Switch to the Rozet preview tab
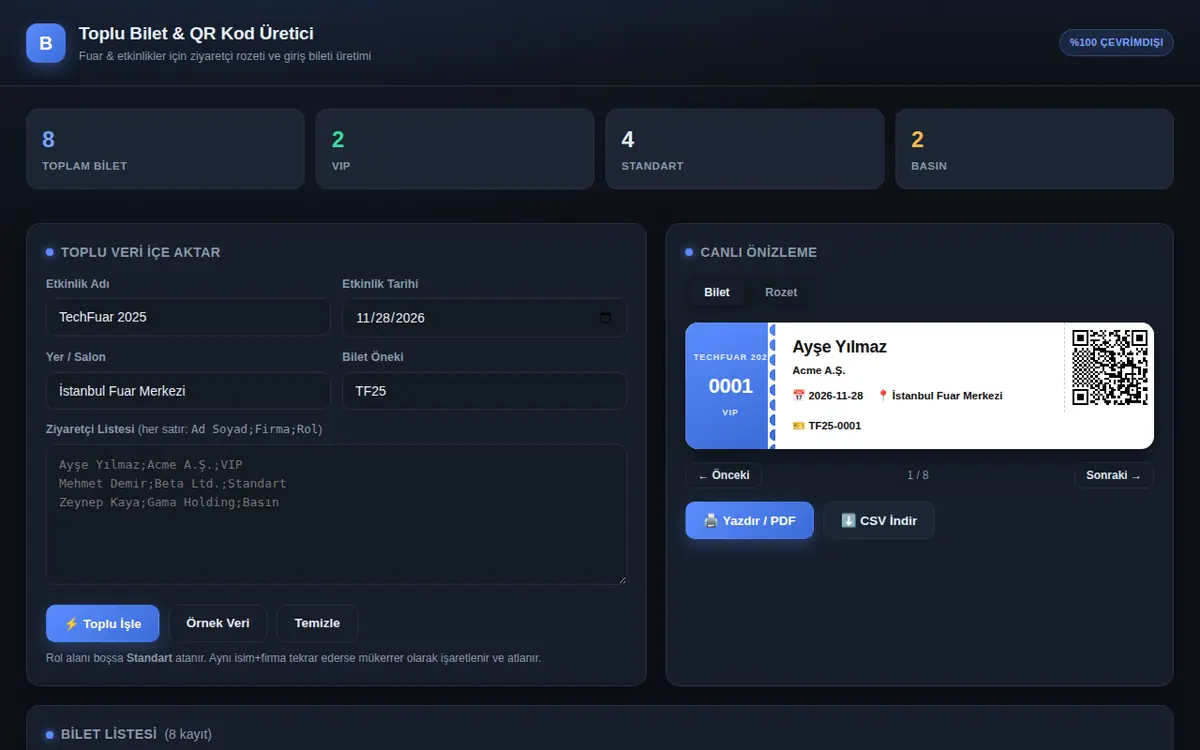Screen dimensions: 1200x750 coord(781,292)
